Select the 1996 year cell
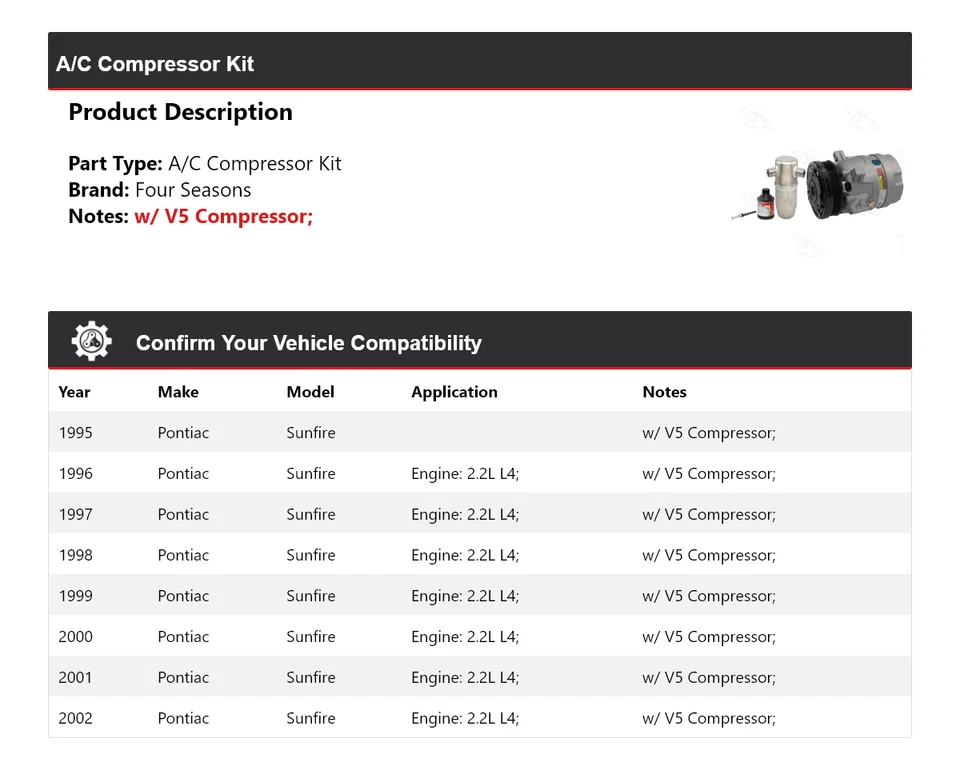 (x=76, y=474)
